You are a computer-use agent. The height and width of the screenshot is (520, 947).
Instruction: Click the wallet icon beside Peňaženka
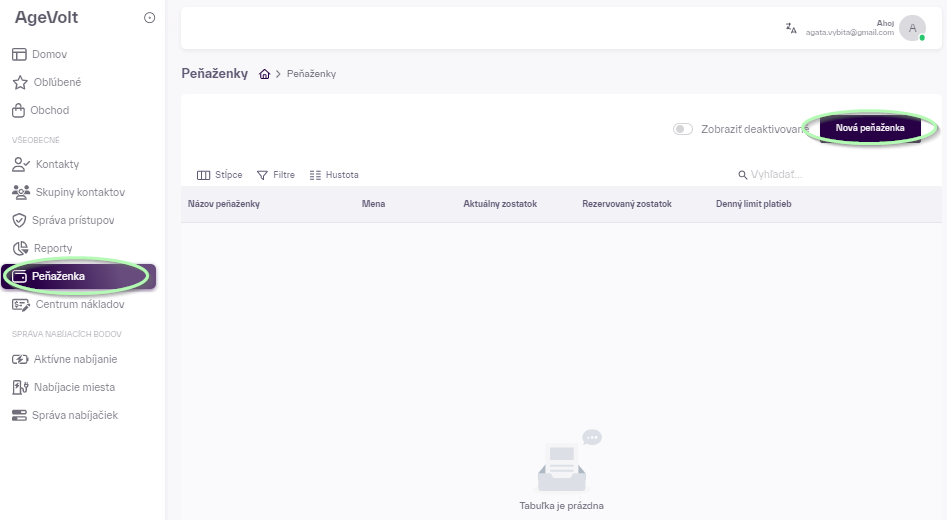pos(20,276)
